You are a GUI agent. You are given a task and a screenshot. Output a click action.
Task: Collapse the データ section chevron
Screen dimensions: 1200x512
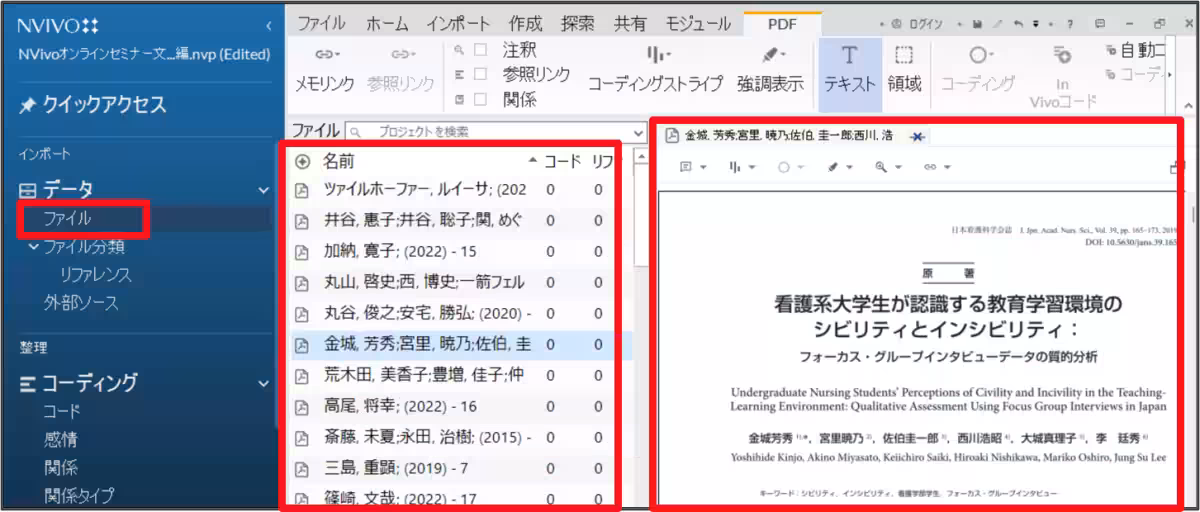click(264, 189)
